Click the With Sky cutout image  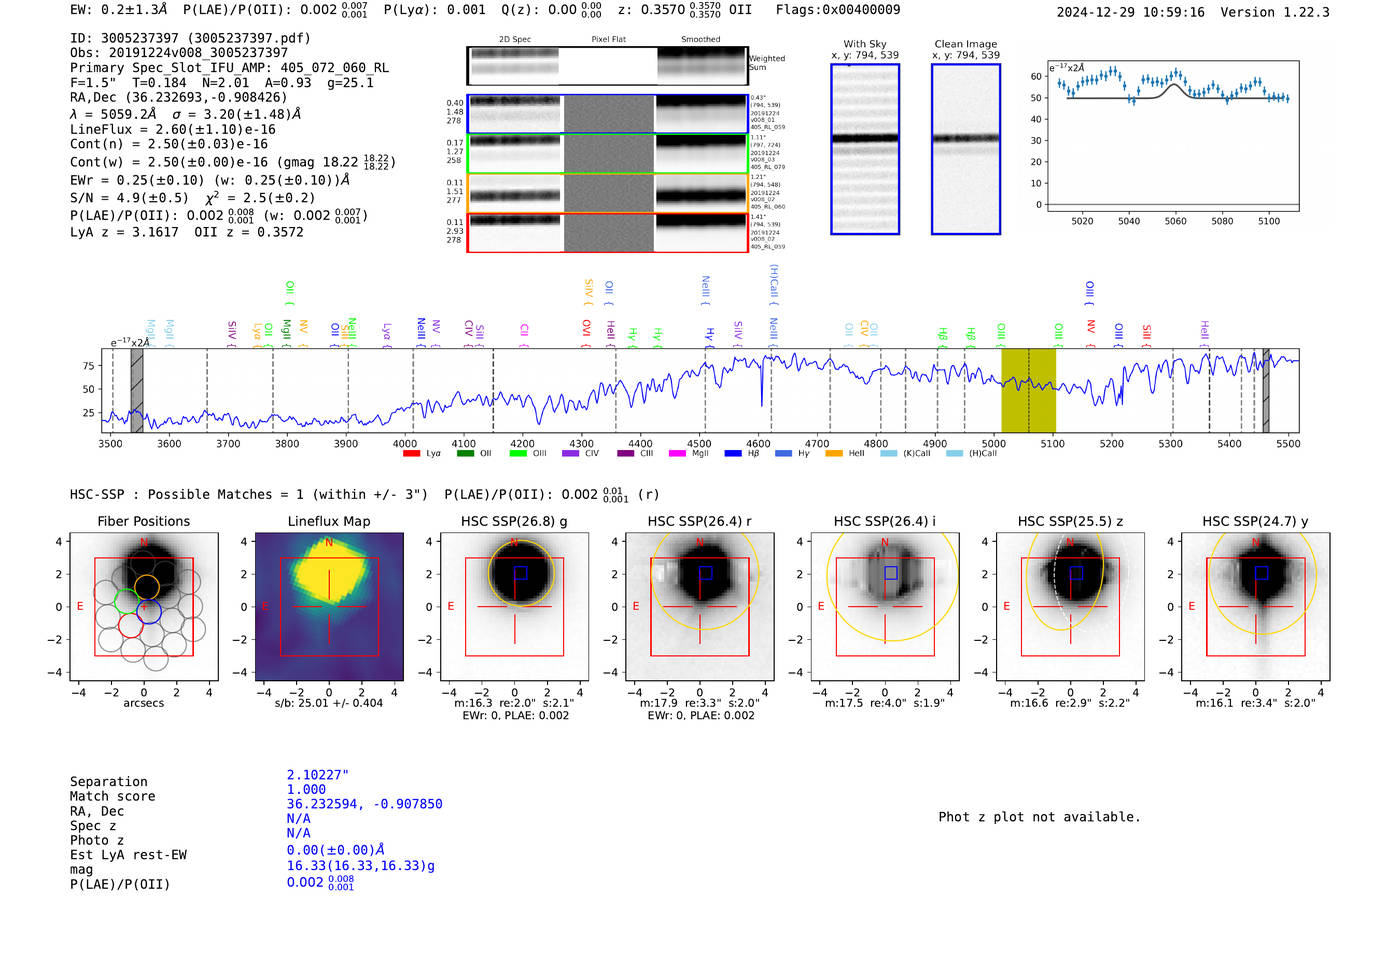[x=865, y=149]
